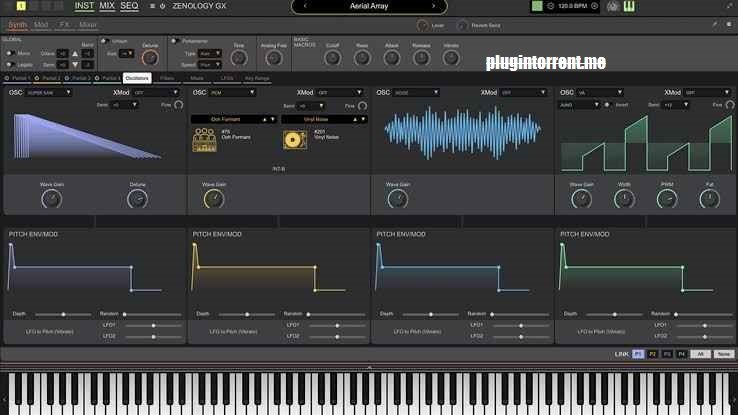This screenshot has height=415, width=738.
Task: Click the Reverb Send knob
Action: coord(462,25)
